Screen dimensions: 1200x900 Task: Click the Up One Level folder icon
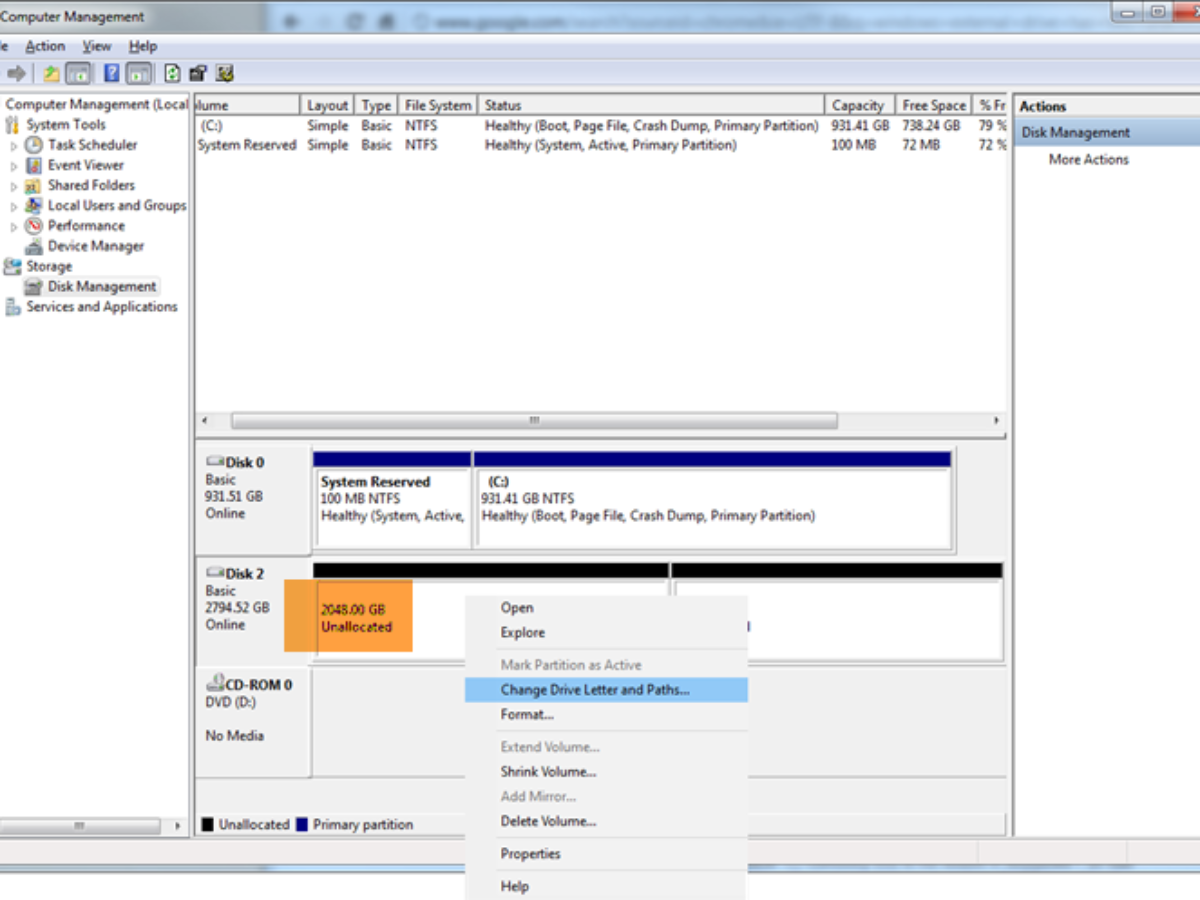click(51, 73)
